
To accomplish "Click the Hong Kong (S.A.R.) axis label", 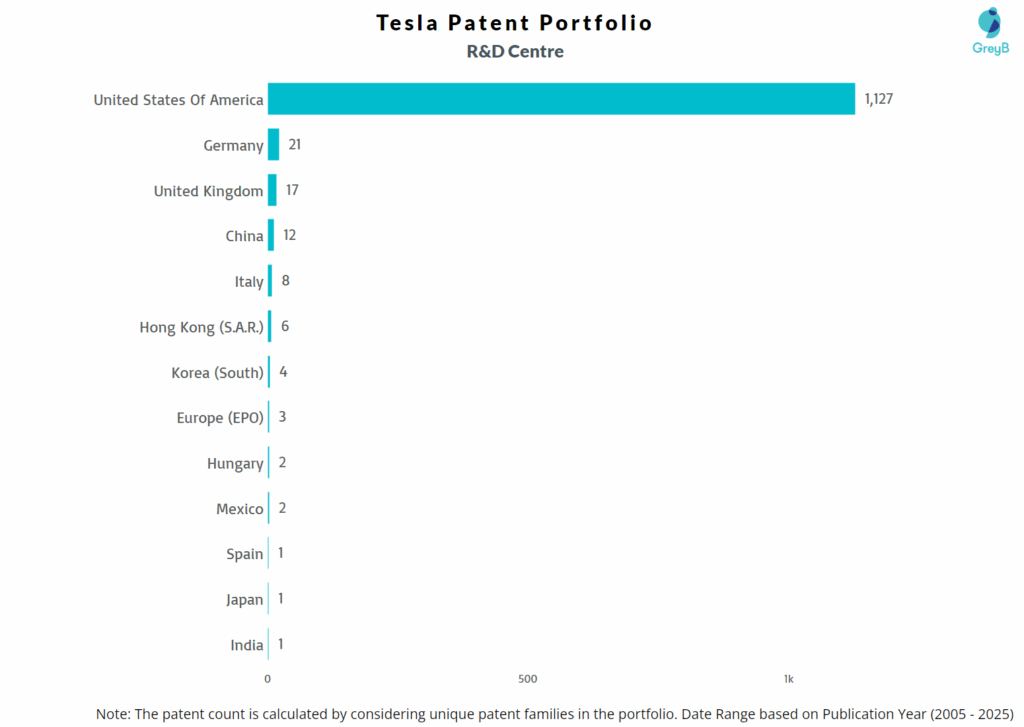I will pos(202,327).
